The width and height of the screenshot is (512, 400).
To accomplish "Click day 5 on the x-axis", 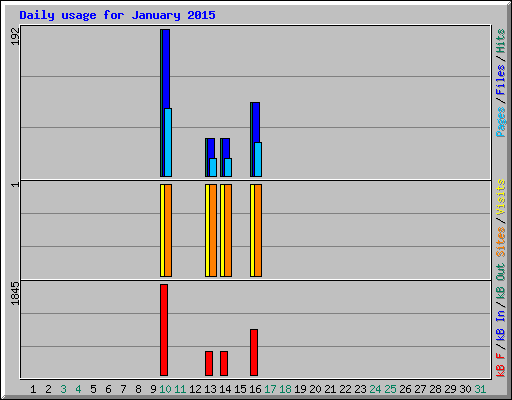I will tap(93, 389).
